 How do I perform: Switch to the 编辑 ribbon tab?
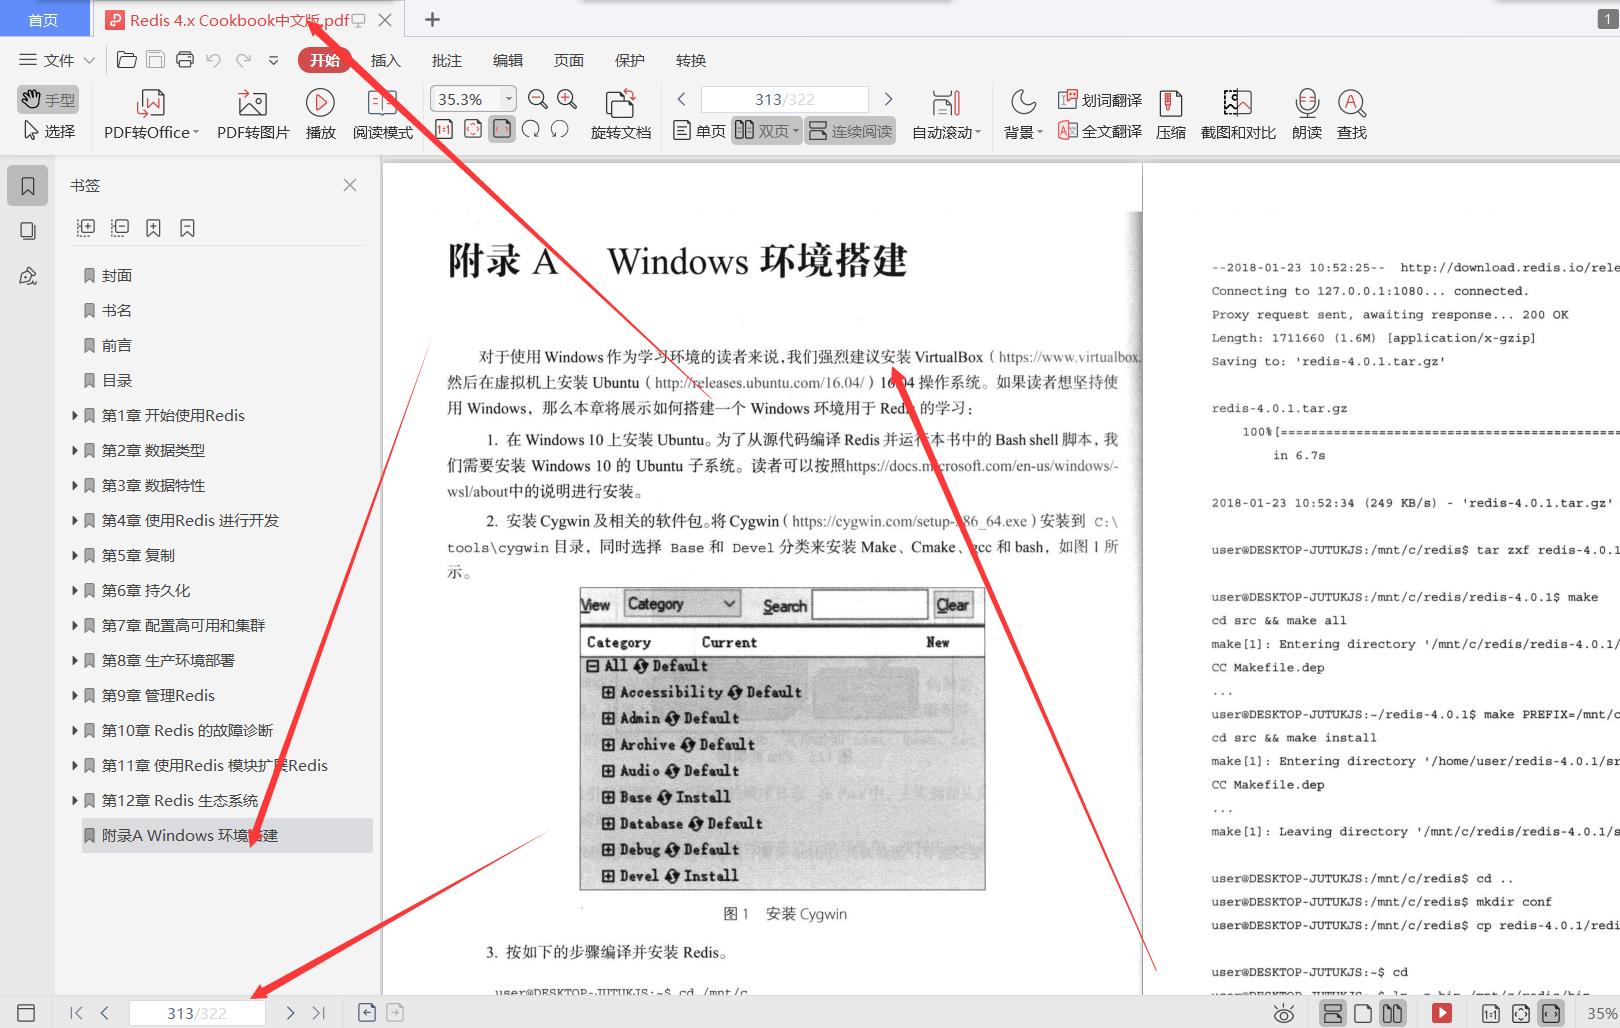point(507,60)
